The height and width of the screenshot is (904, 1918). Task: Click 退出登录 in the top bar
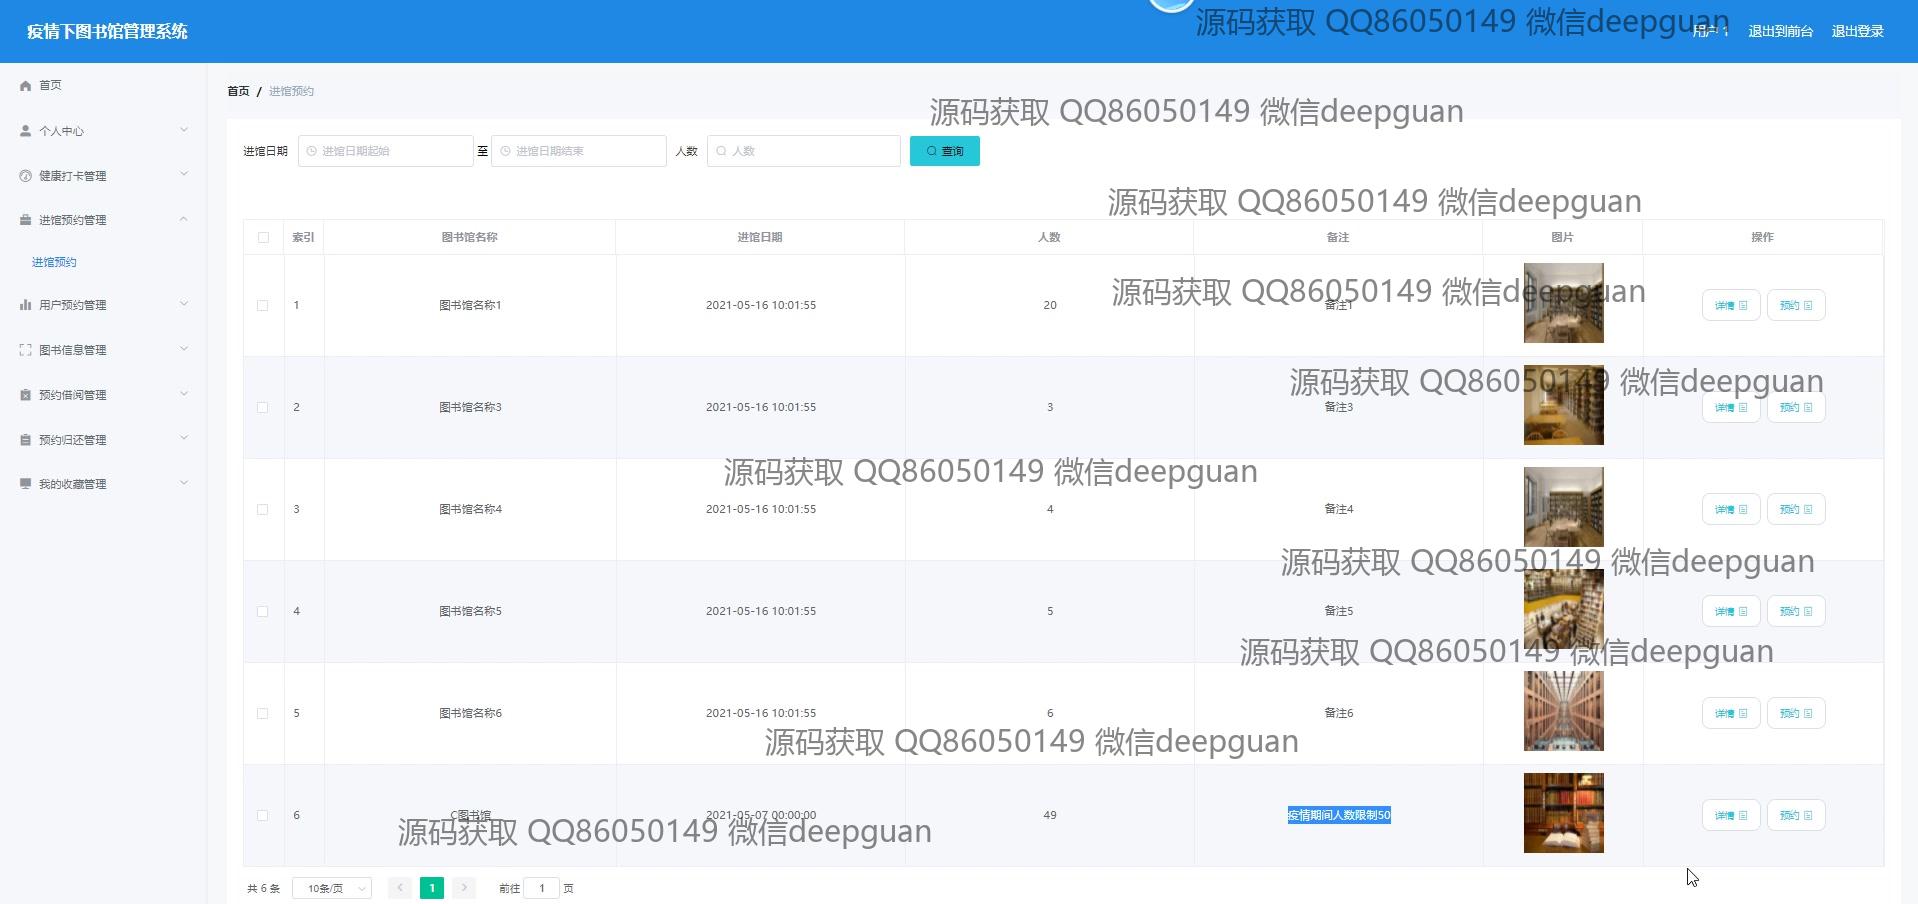click(1857, 32)
